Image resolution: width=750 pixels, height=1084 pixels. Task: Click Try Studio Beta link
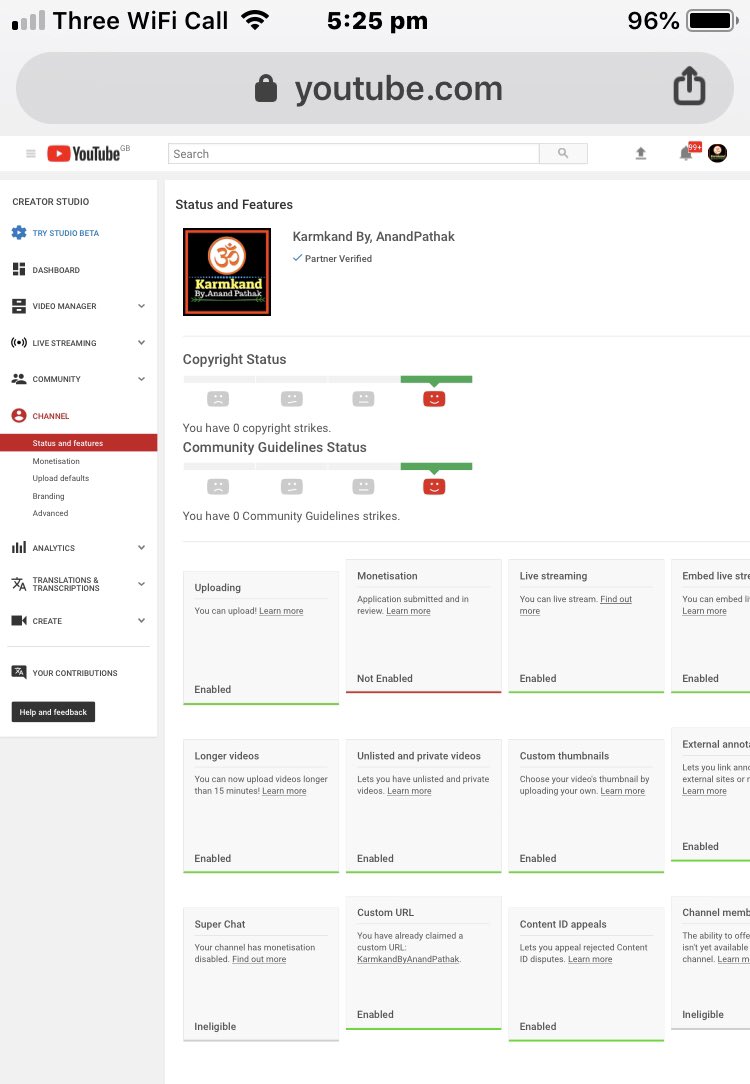pos(66,233)
